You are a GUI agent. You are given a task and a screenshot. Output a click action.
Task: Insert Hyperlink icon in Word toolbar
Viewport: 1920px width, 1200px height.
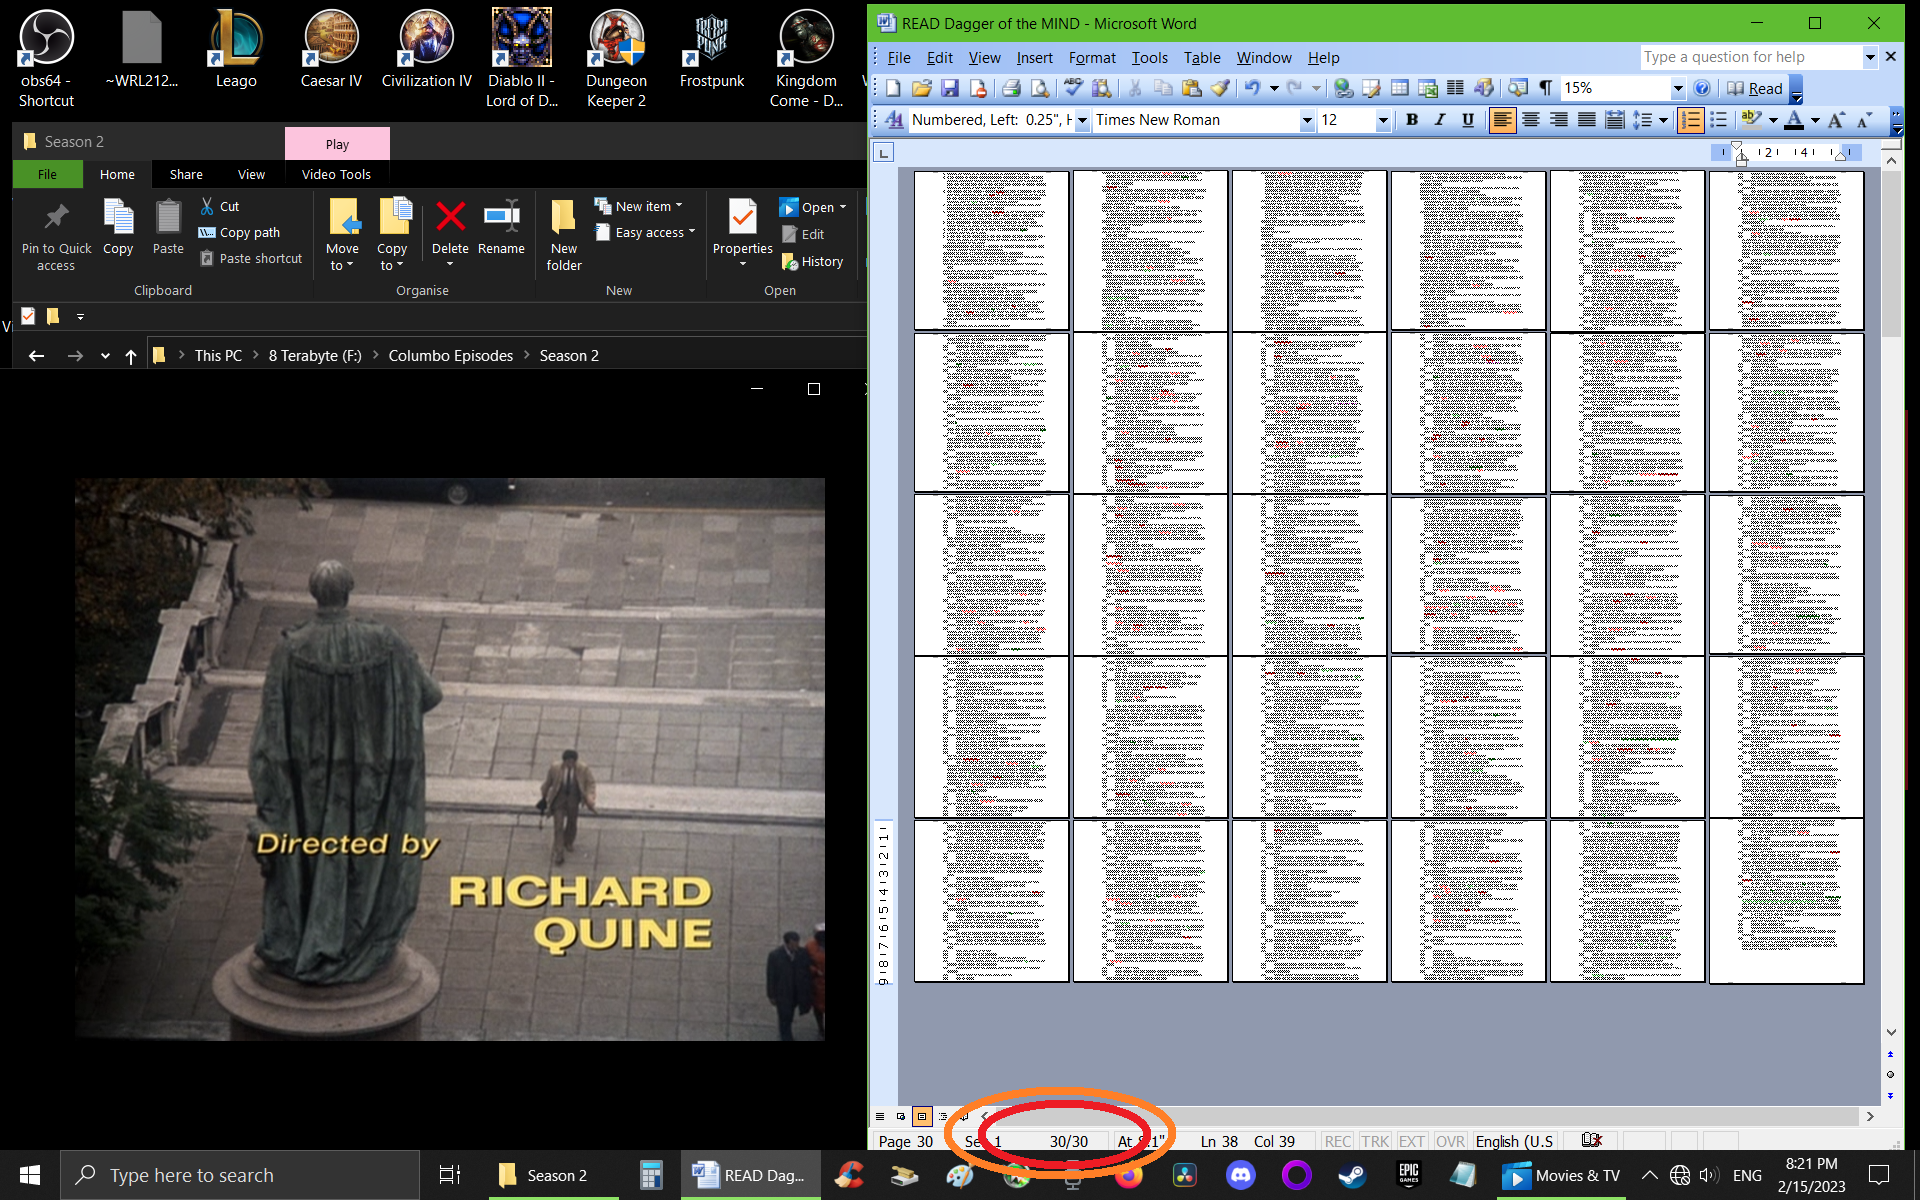(x=1343, y=89)
